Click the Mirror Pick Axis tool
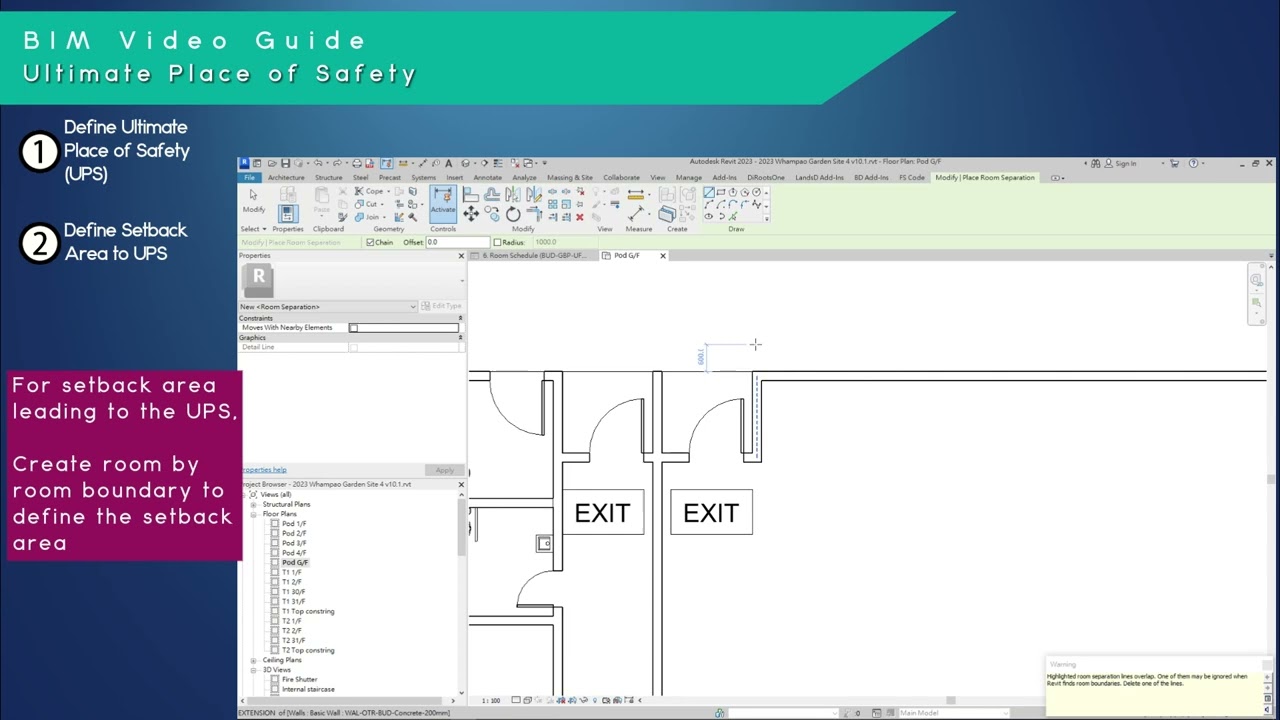Viewport: 1280px width, 720px height. (513, 194)
